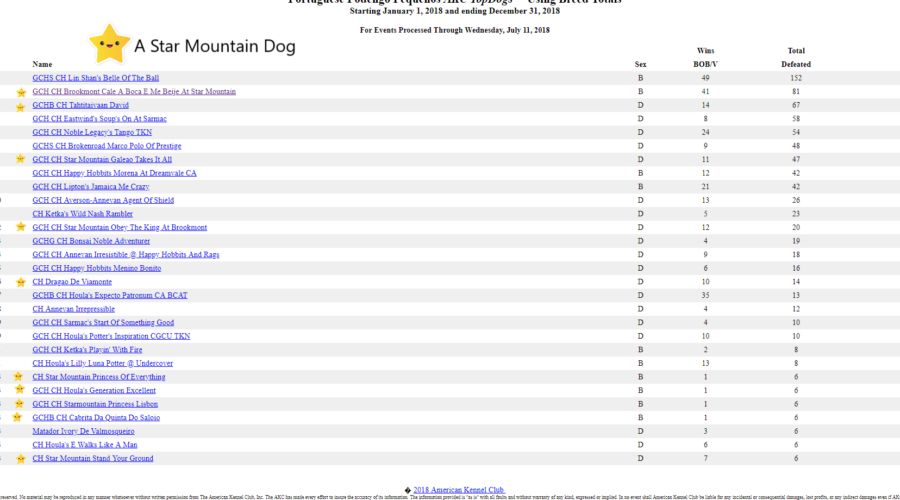This screenshot has height=500, width=900.
Task: Open Houla's Lilly Luna Potter @ Undercover link
Action: (102, 363)
